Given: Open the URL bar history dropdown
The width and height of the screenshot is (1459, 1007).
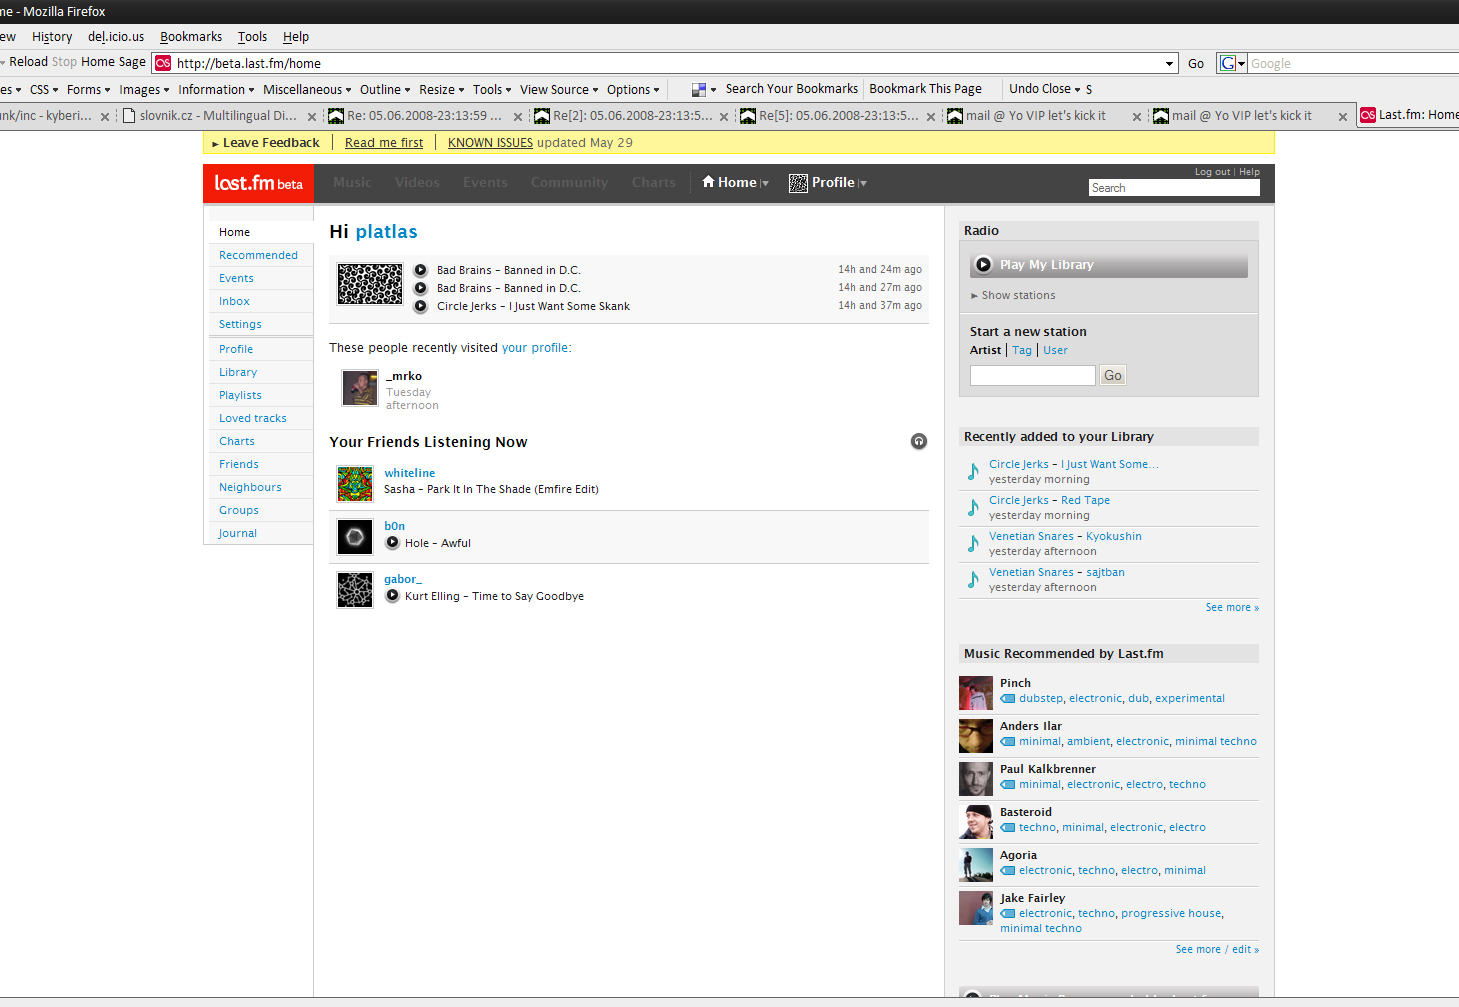Looking at the screenshot, I should (x=1169, y=63).
